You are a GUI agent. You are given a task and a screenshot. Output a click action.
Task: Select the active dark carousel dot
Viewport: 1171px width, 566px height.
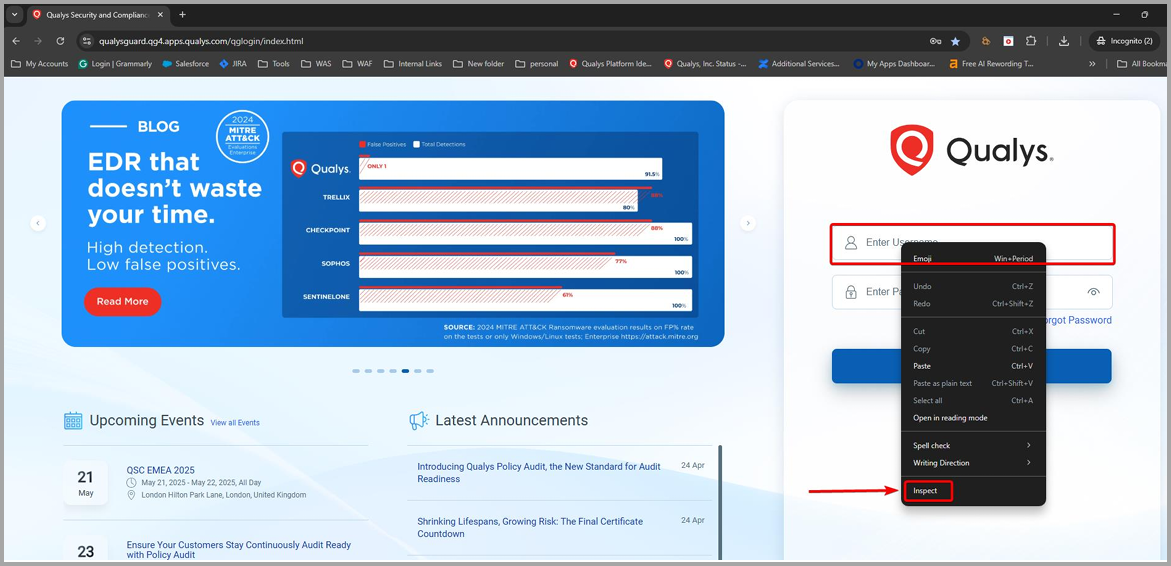406,371
